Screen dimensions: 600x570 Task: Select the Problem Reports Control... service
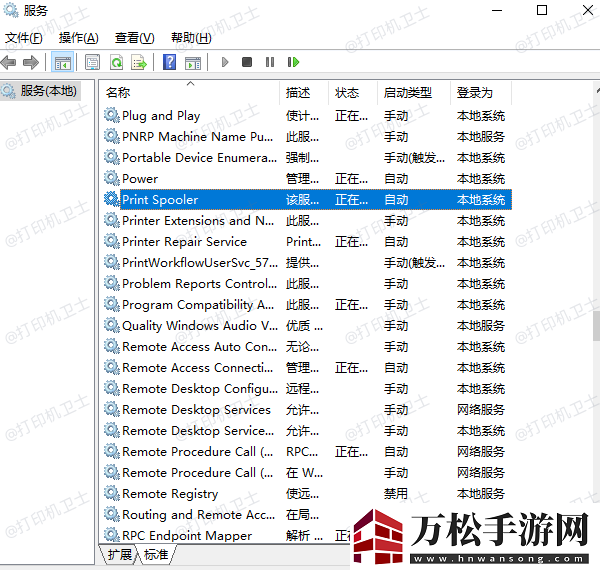tap(199, 284)
